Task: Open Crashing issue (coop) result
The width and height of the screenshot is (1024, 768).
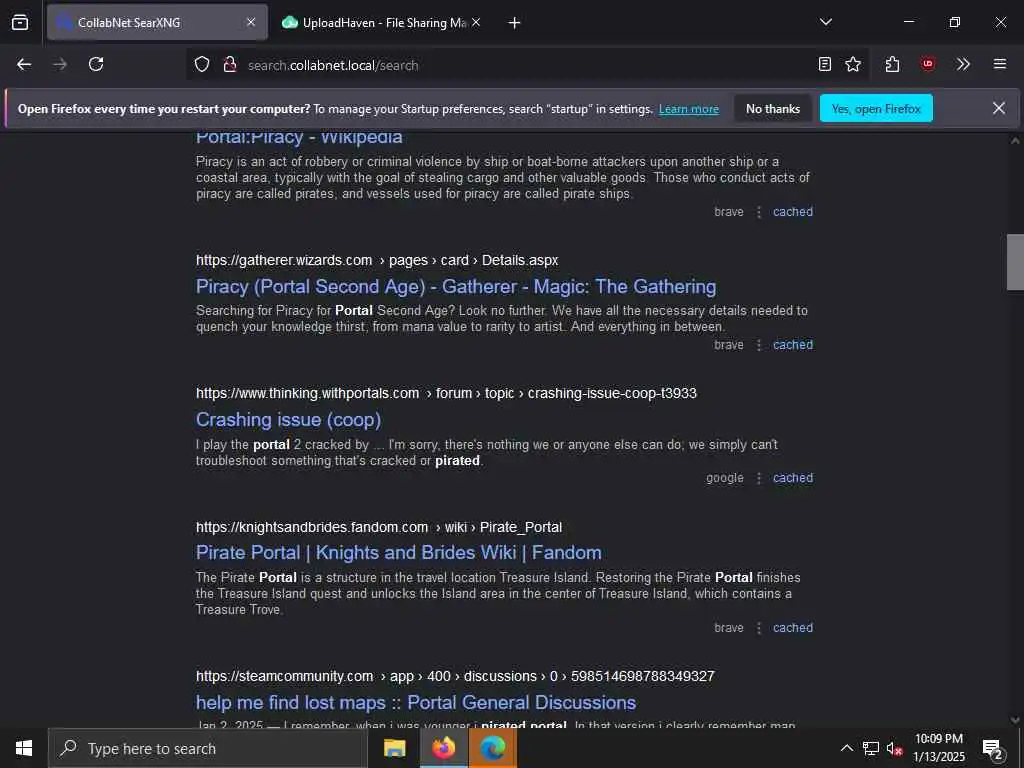Action: point(288,420)
